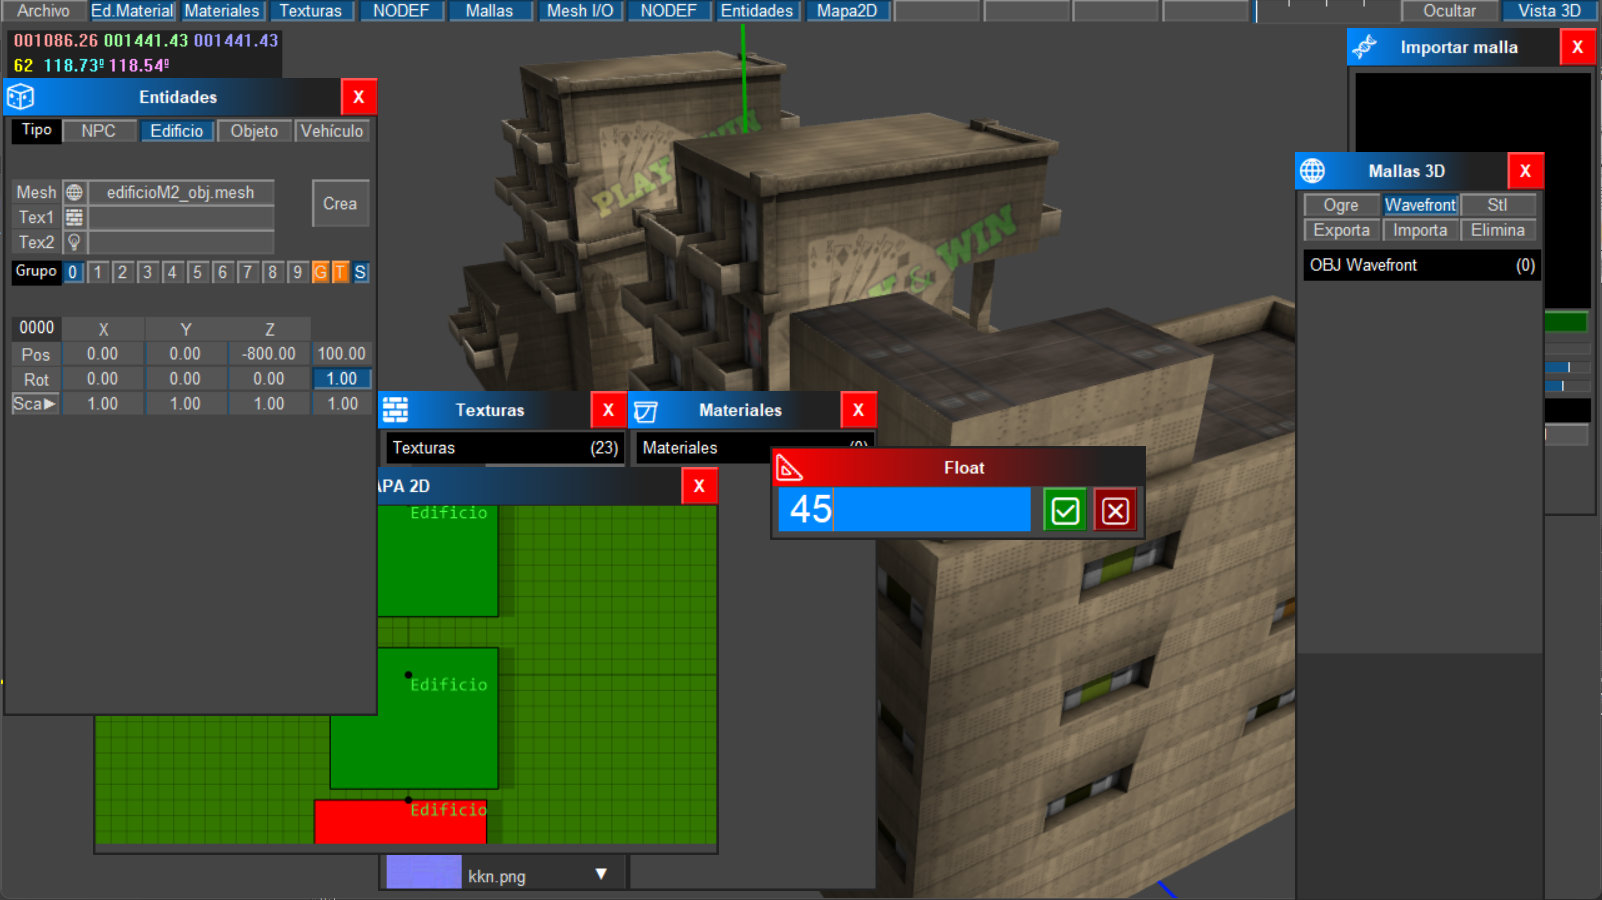
Task: Click Importa in the Mallas 3D panel
Action: 1420,230
